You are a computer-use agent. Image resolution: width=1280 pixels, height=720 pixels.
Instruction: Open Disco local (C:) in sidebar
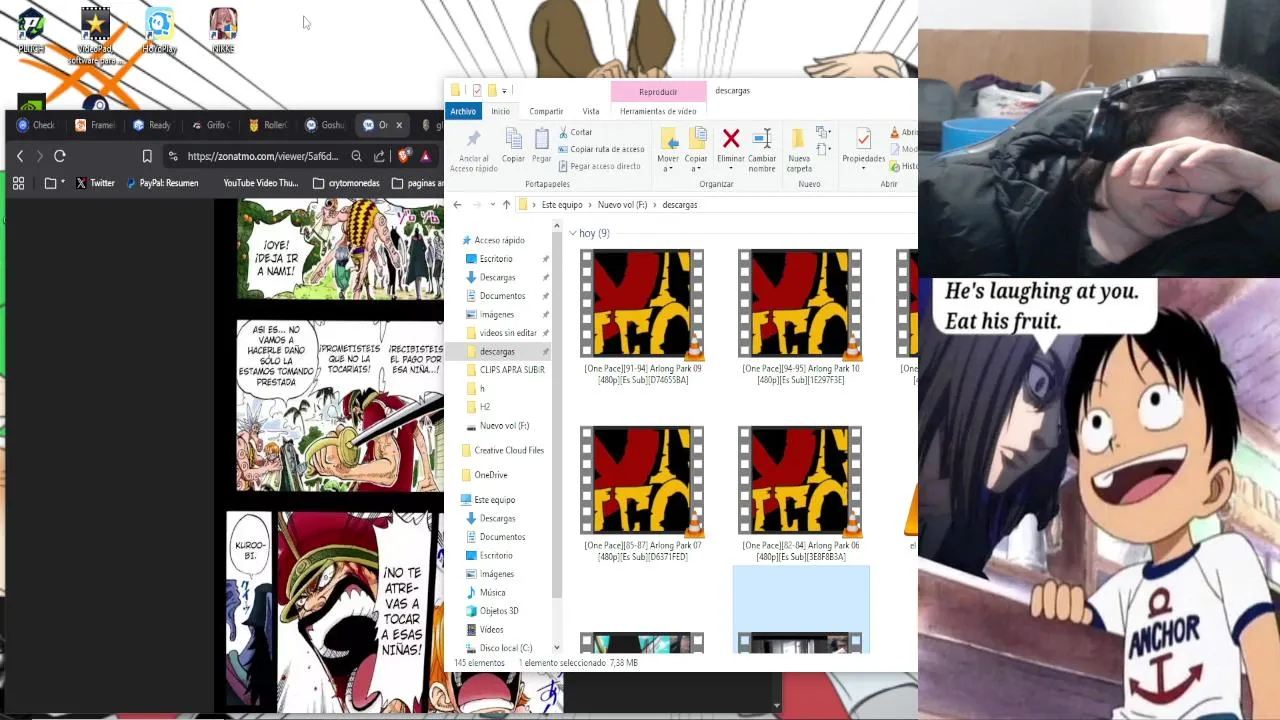click(x=498, y=648)
